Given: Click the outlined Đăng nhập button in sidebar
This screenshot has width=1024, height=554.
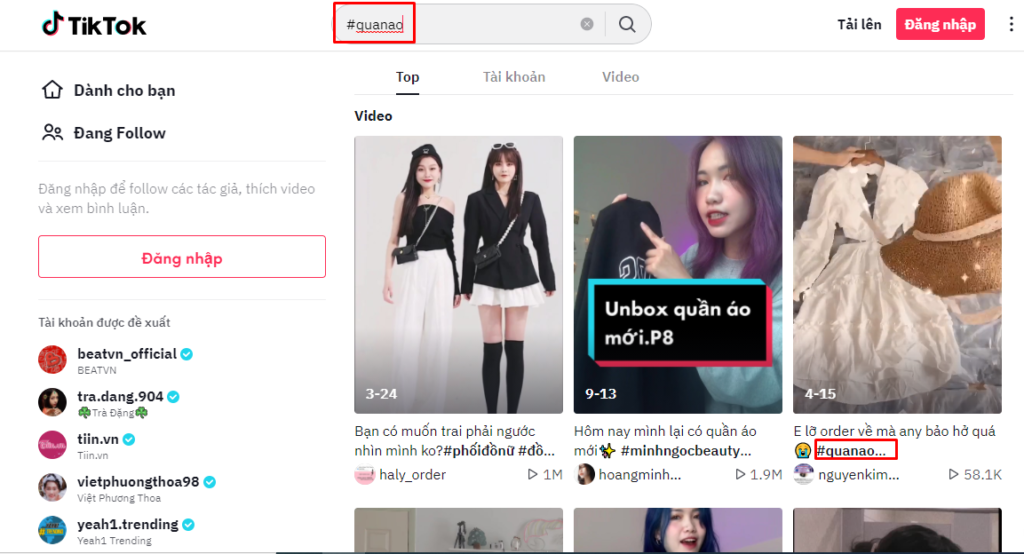Looking at the screenshot, I should (x=182, y=257).
